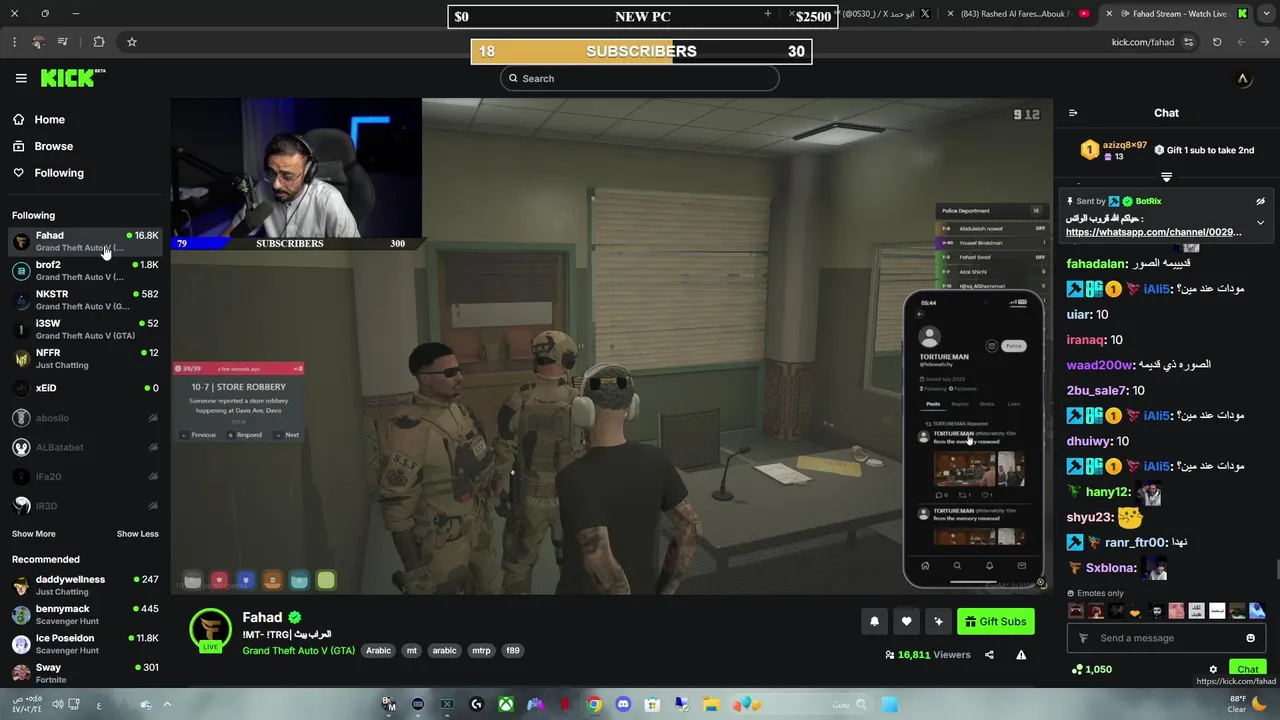Open offline channel ALBatabet
This screenshot has width=1280, height=720.
85,447
